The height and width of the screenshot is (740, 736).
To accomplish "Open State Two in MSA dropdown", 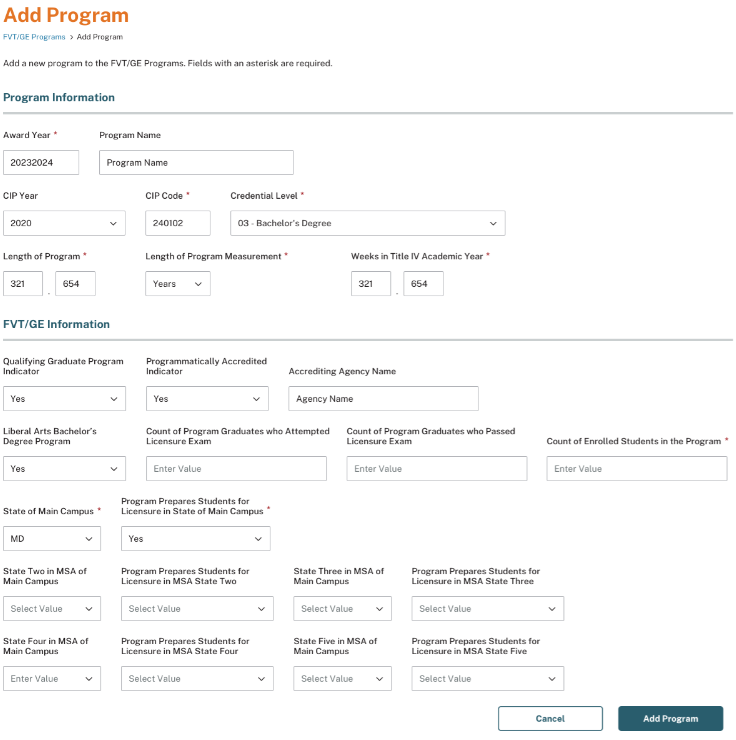I will [52, 608].
